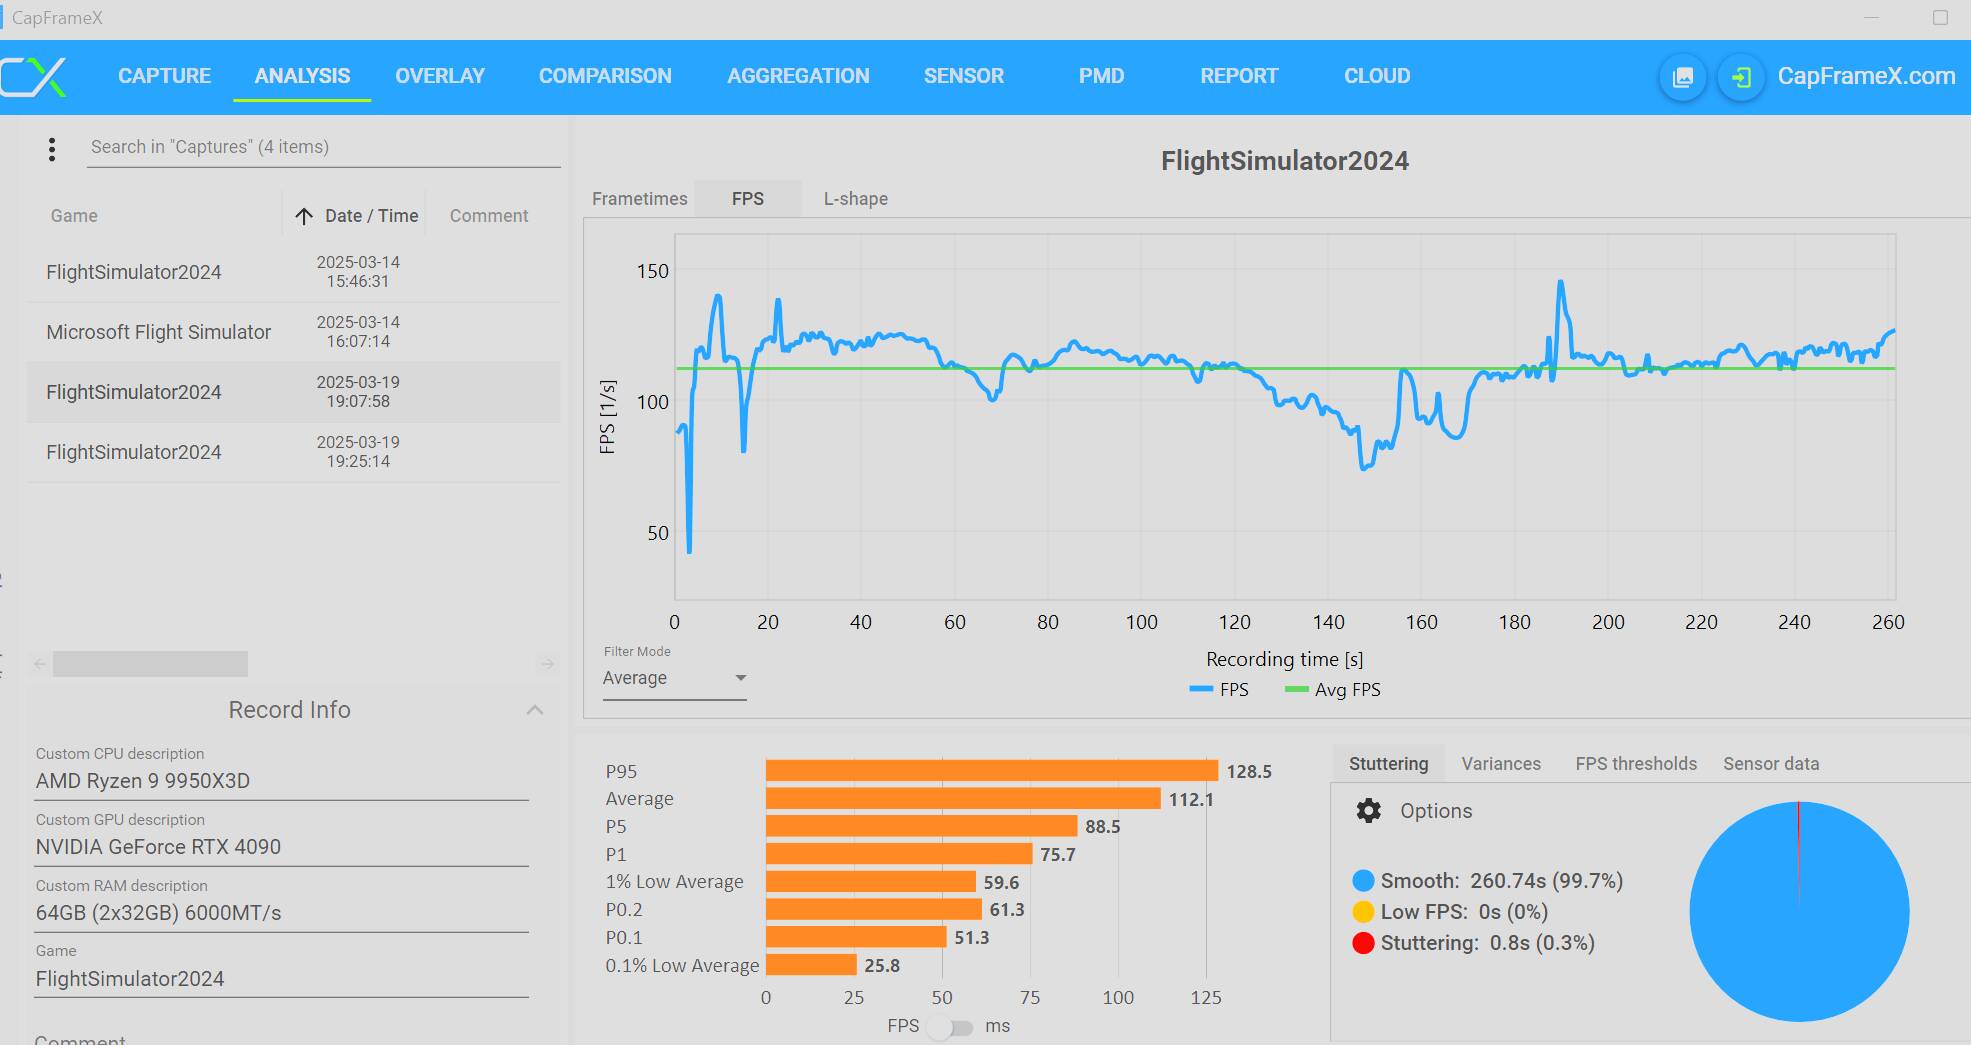Viewport: 1971px width, 1045px height.
Task: Click the horizontal scrollbar under captures list
Action: (x=150, y=664)
